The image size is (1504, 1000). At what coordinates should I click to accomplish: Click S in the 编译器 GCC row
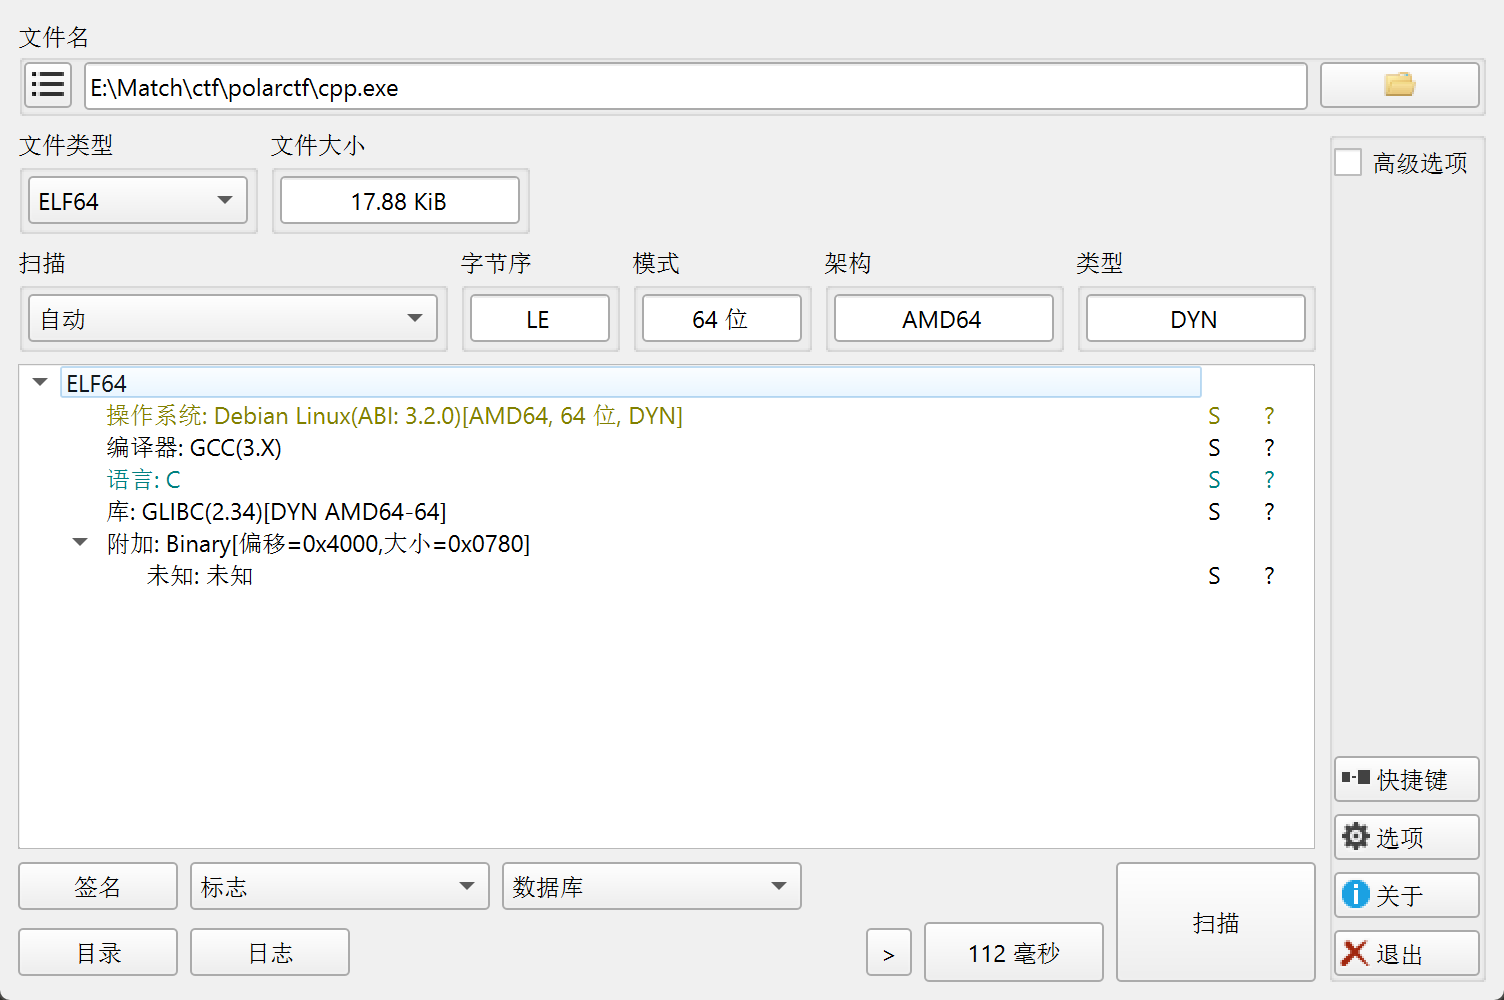click(x=1214, y=447)
